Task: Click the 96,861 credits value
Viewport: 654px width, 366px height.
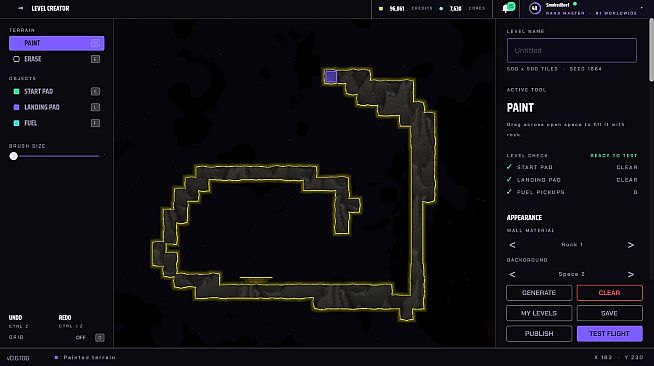Action: 397,8
